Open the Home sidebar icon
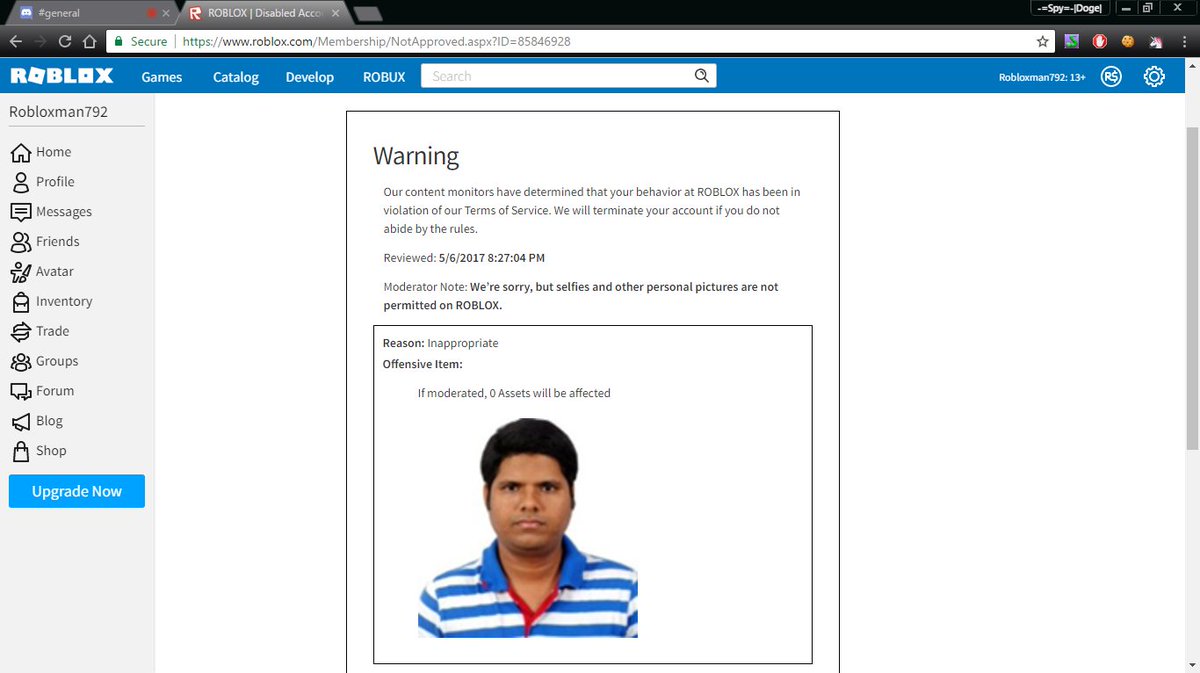This screenshot has height=673, width=1200. pos(20,152)
